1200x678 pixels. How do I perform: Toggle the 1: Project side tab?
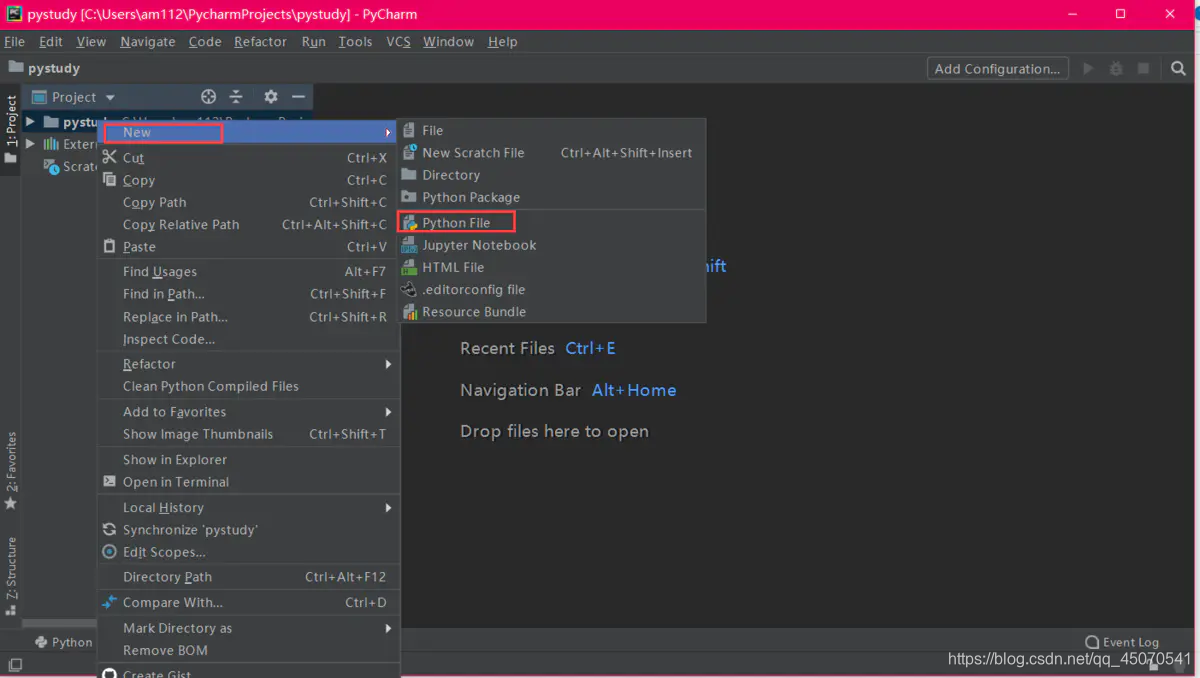tap(11, 128)
